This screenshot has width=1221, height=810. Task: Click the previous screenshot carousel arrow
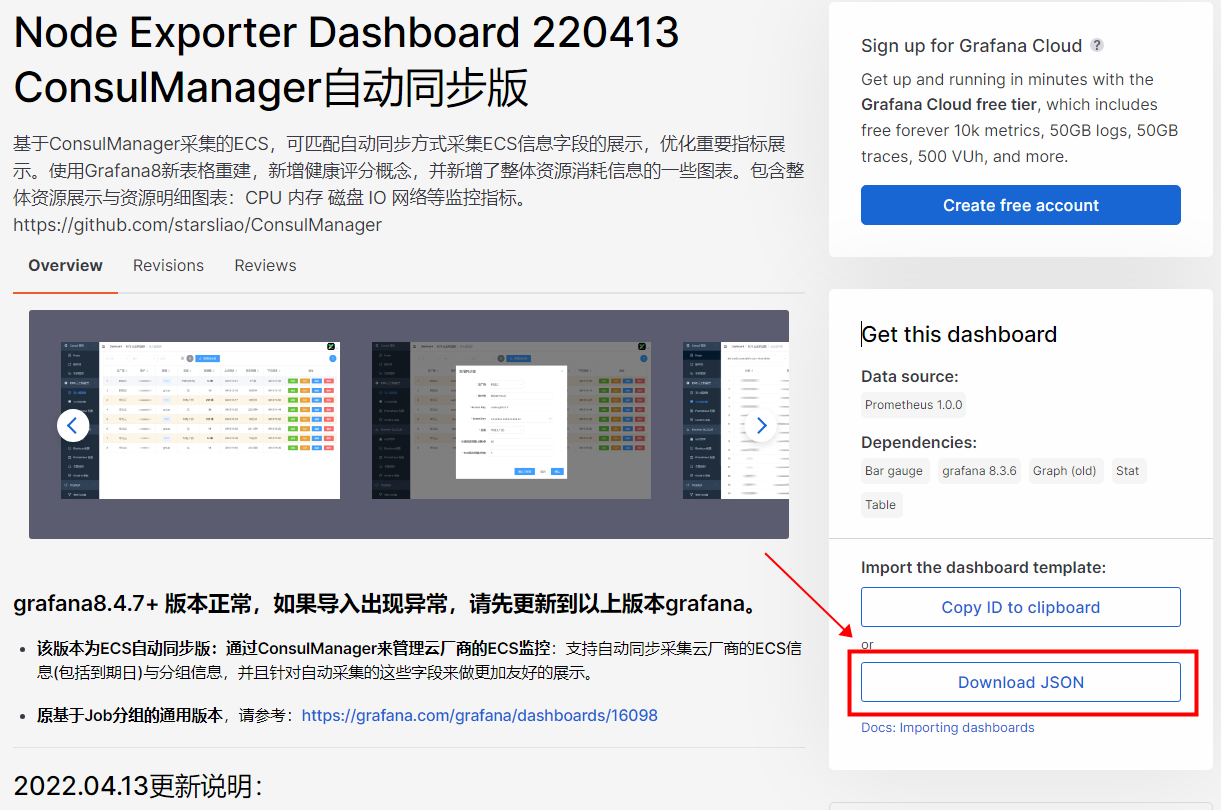coord(72,425)
